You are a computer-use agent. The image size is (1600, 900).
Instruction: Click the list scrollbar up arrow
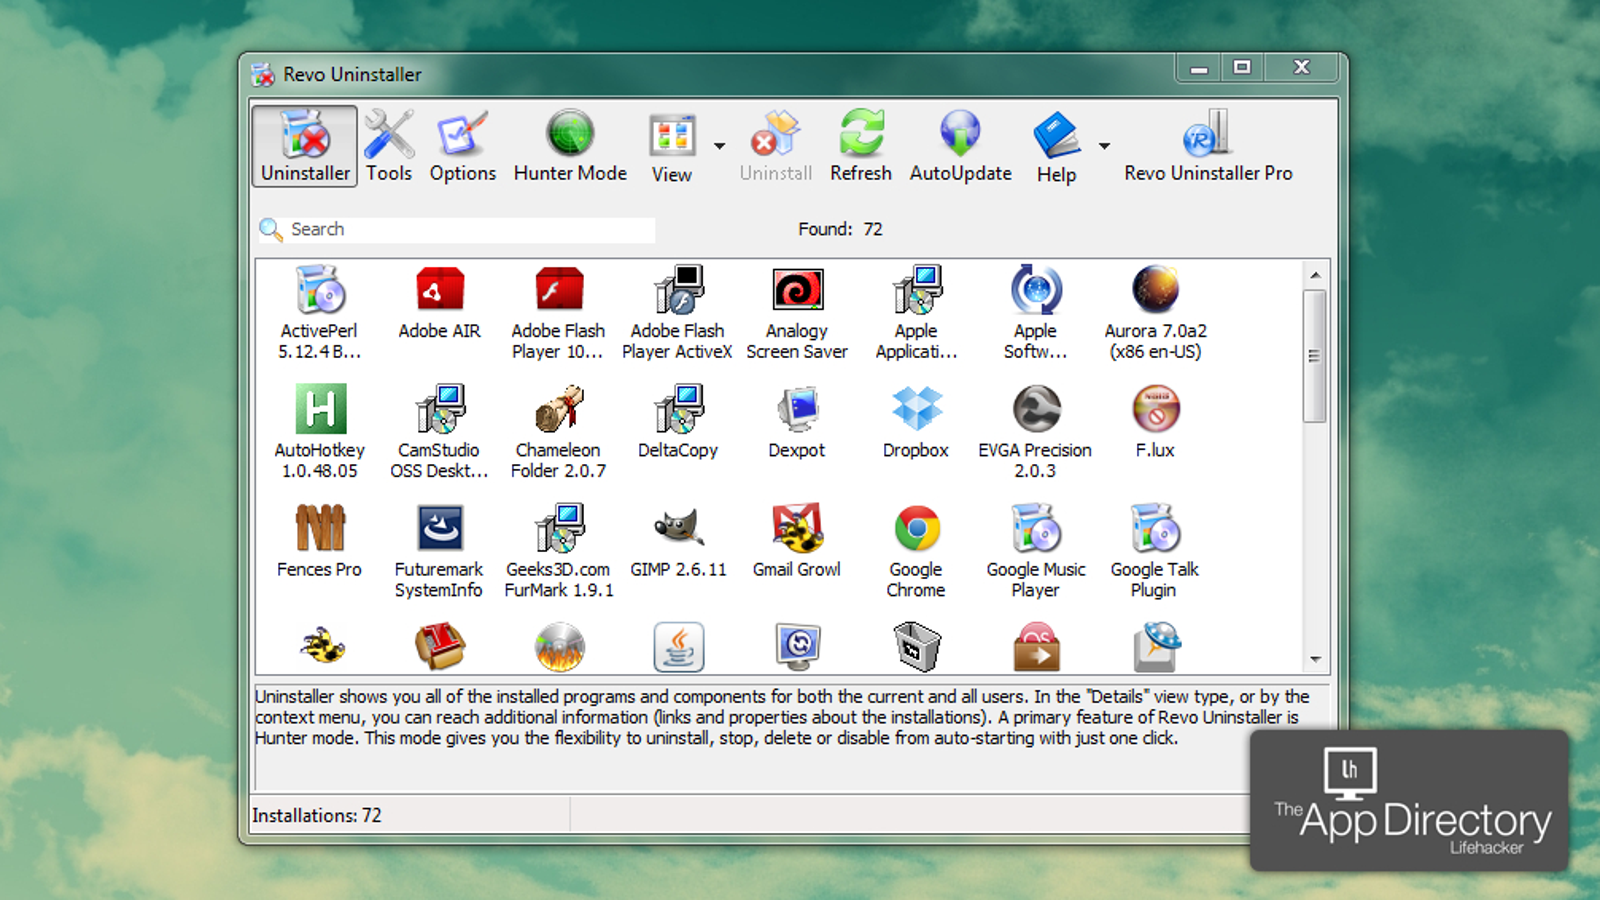point(1315,274)
